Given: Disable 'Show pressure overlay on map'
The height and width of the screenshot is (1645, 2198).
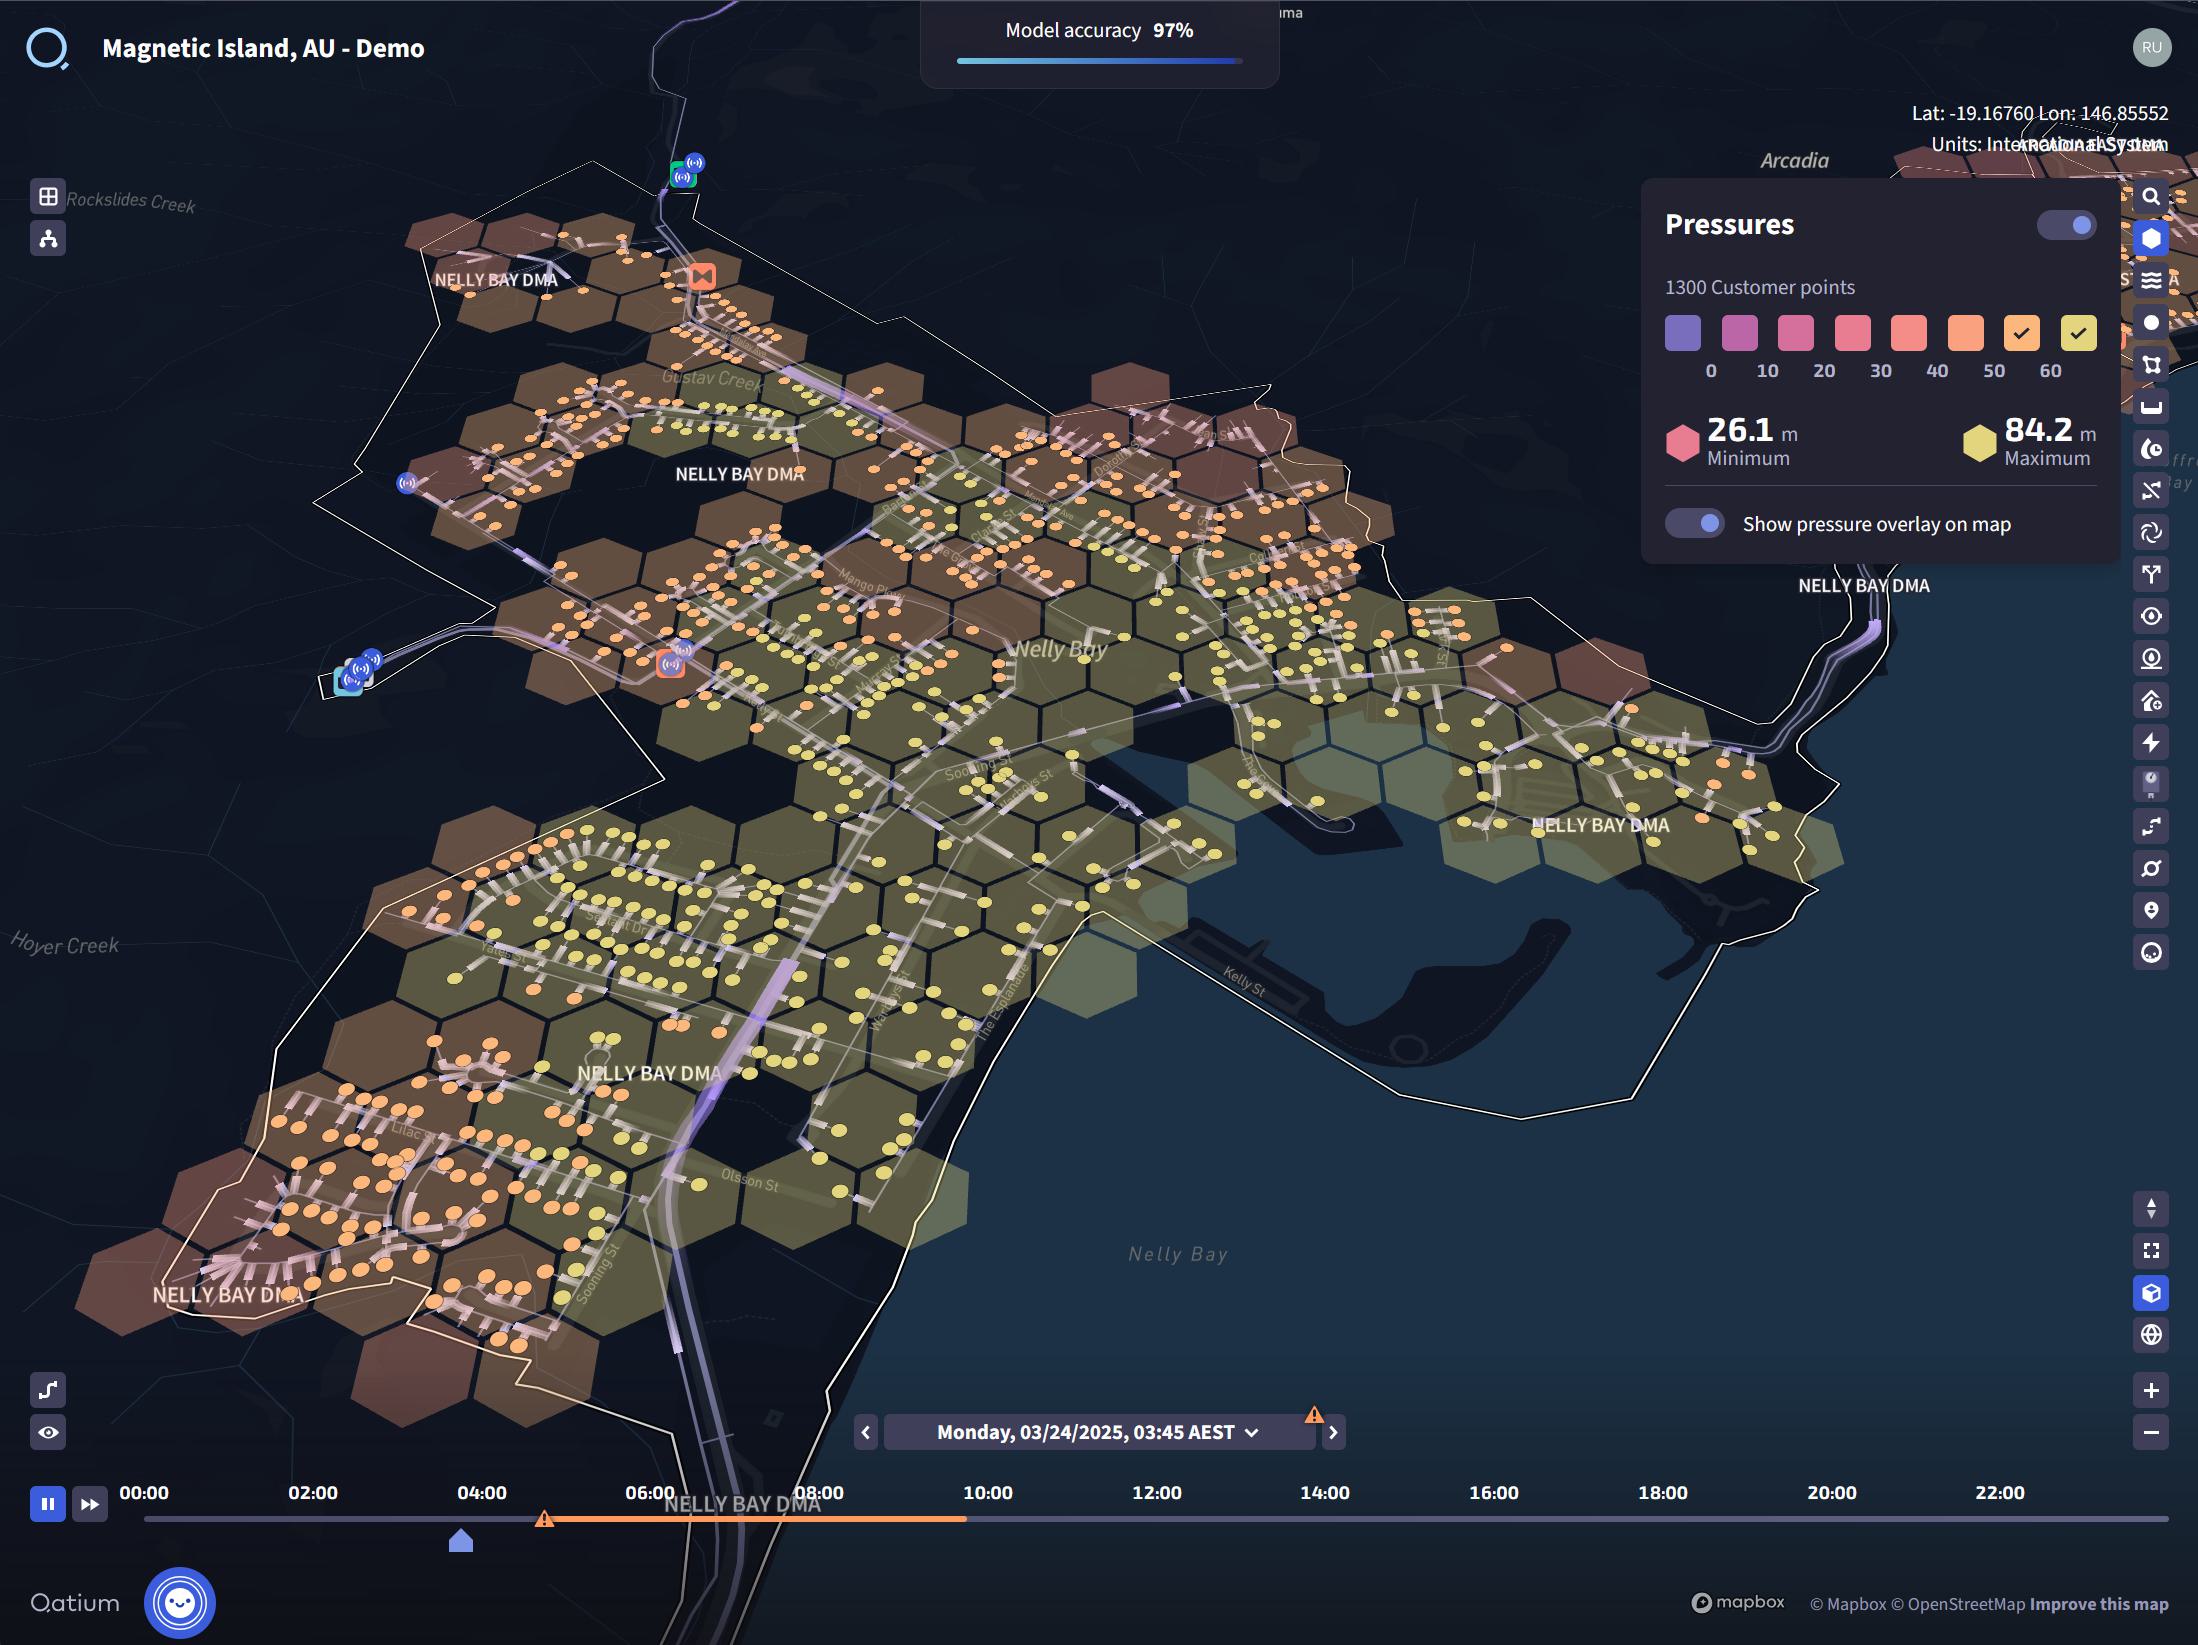Looking at the screenshot, I should pyautogui.click(x=1696, y=523).
